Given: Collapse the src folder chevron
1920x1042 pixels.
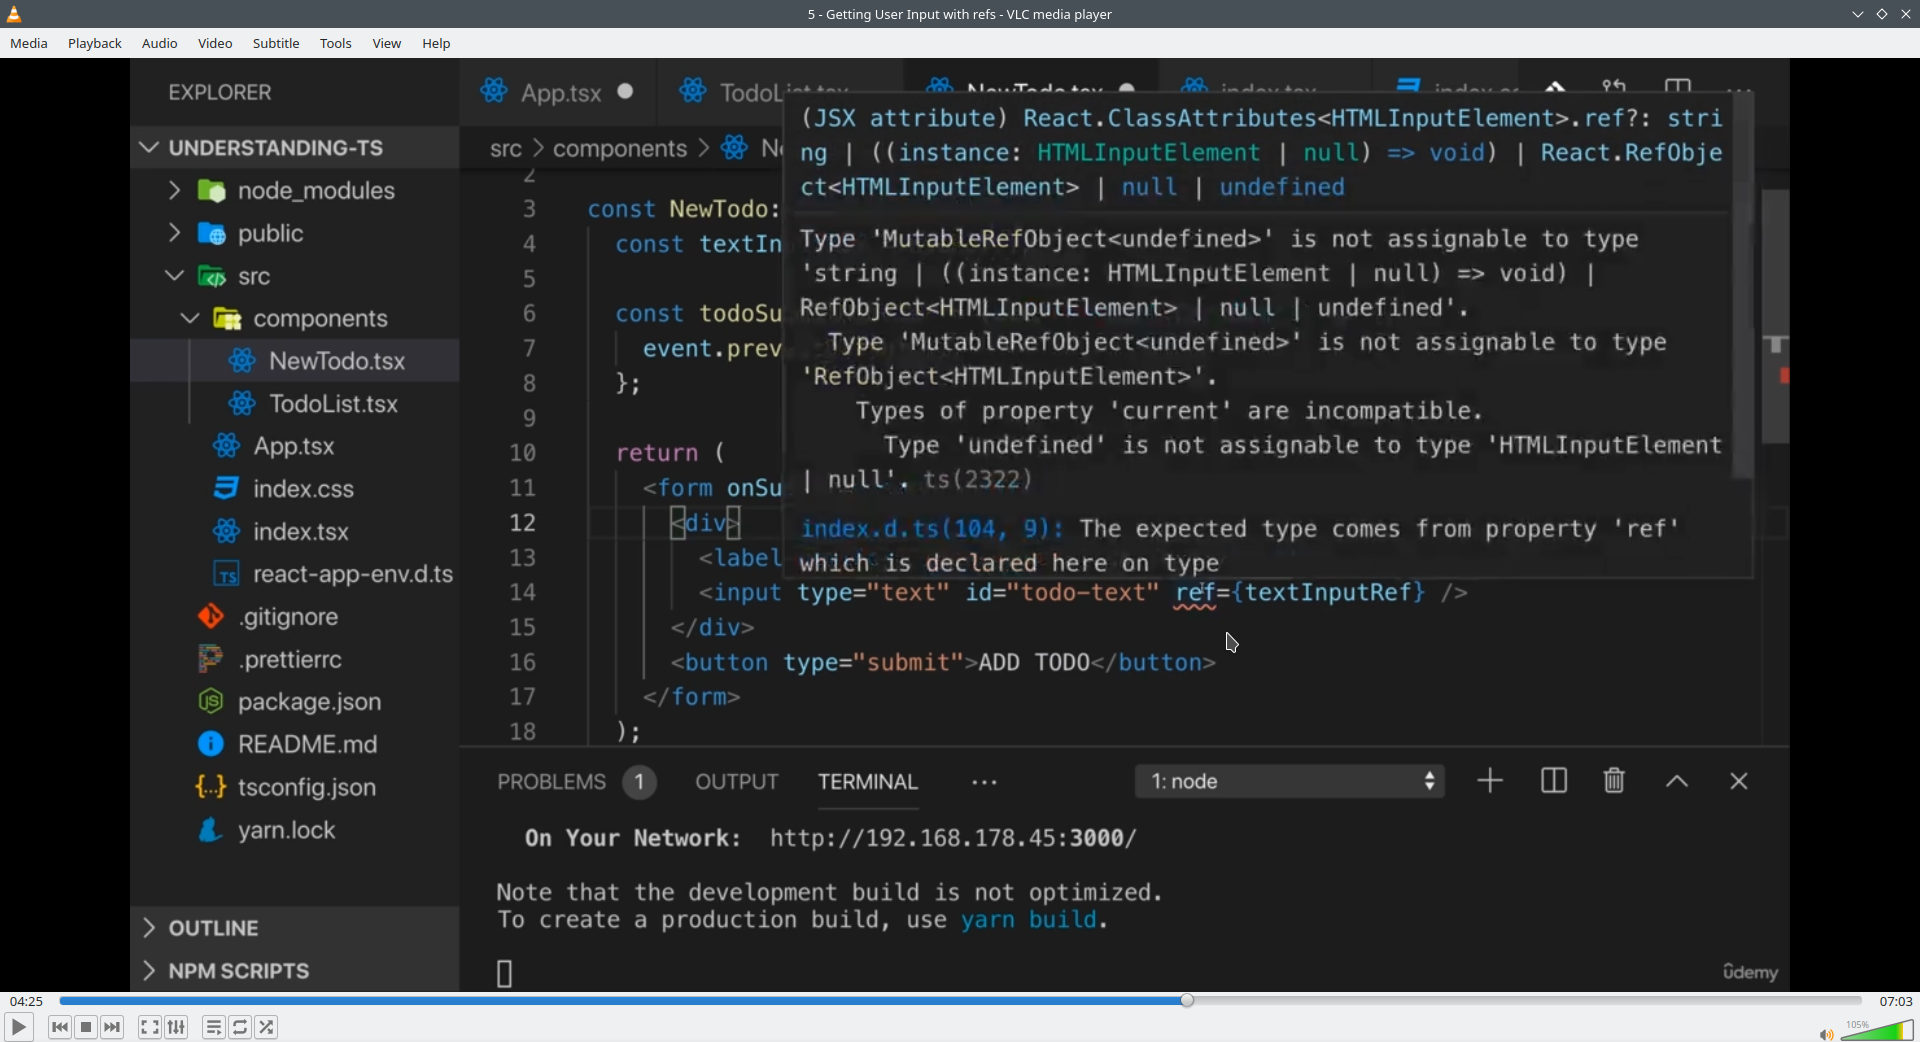Looking at the screenshot, I should pyautogui.click(x=174, y=275).
